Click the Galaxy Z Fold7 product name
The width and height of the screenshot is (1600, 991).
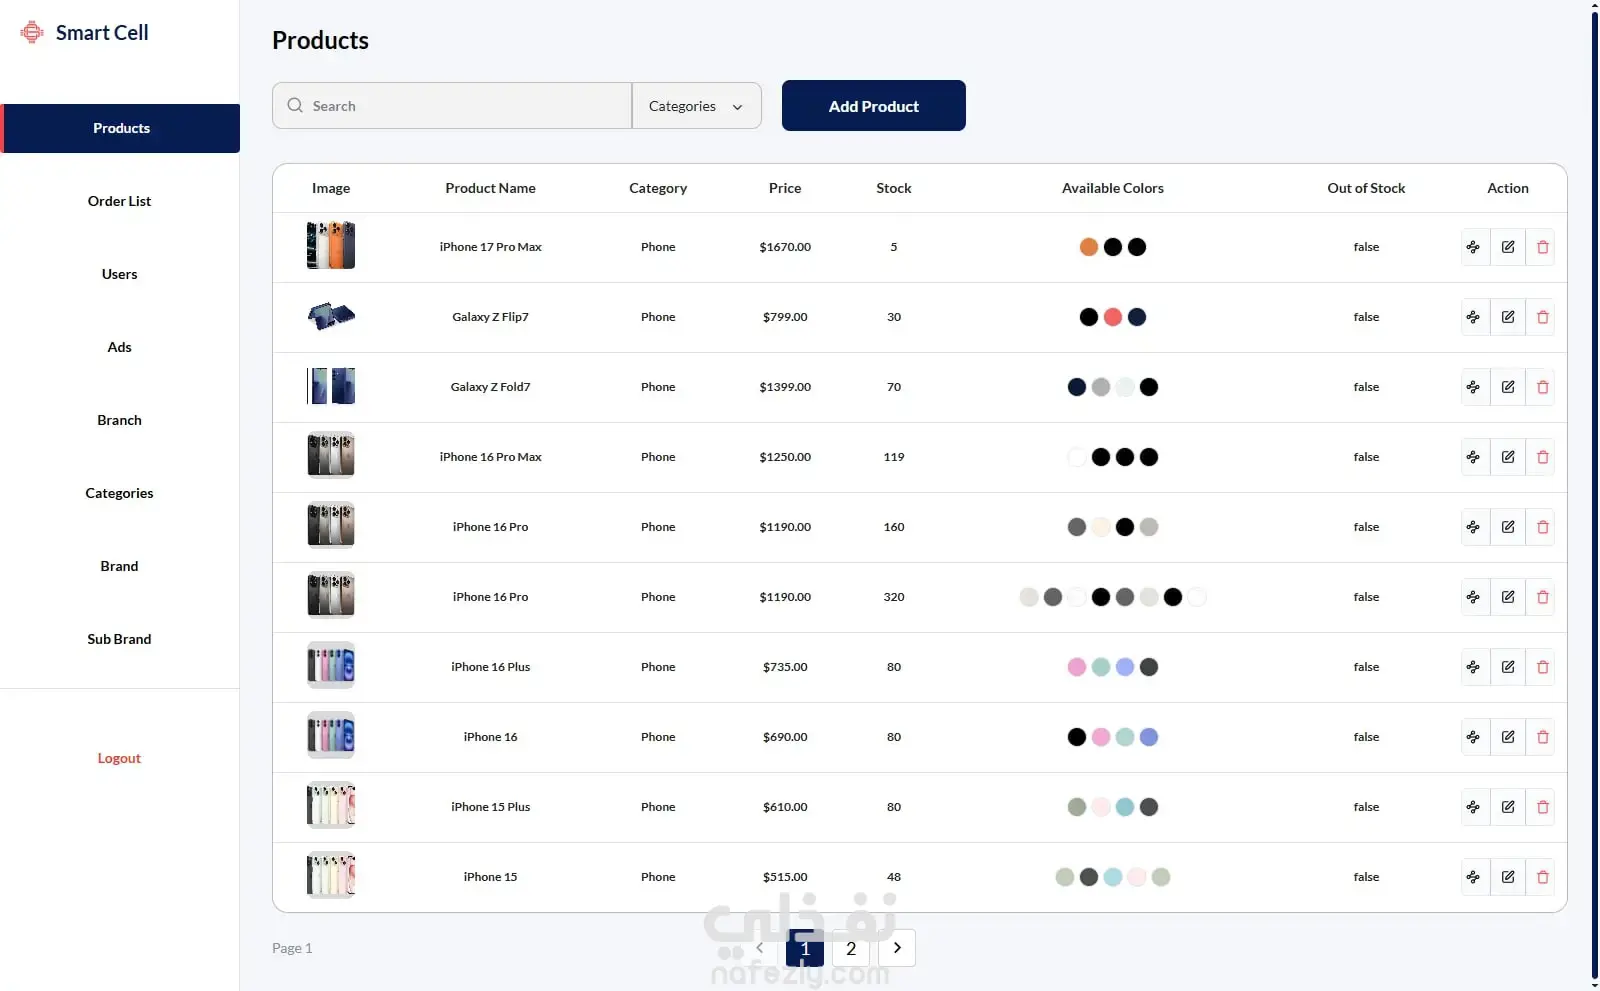click(491, 387)
